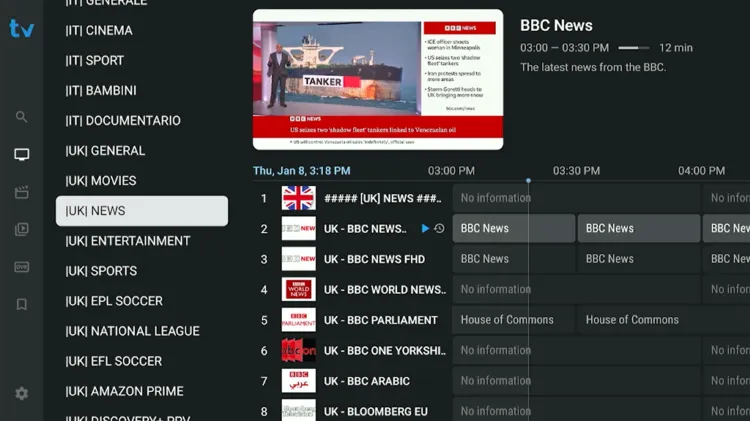Select channel UK - BBC ARABIC
Screen dimensions: 750x421
pos(367,381)
